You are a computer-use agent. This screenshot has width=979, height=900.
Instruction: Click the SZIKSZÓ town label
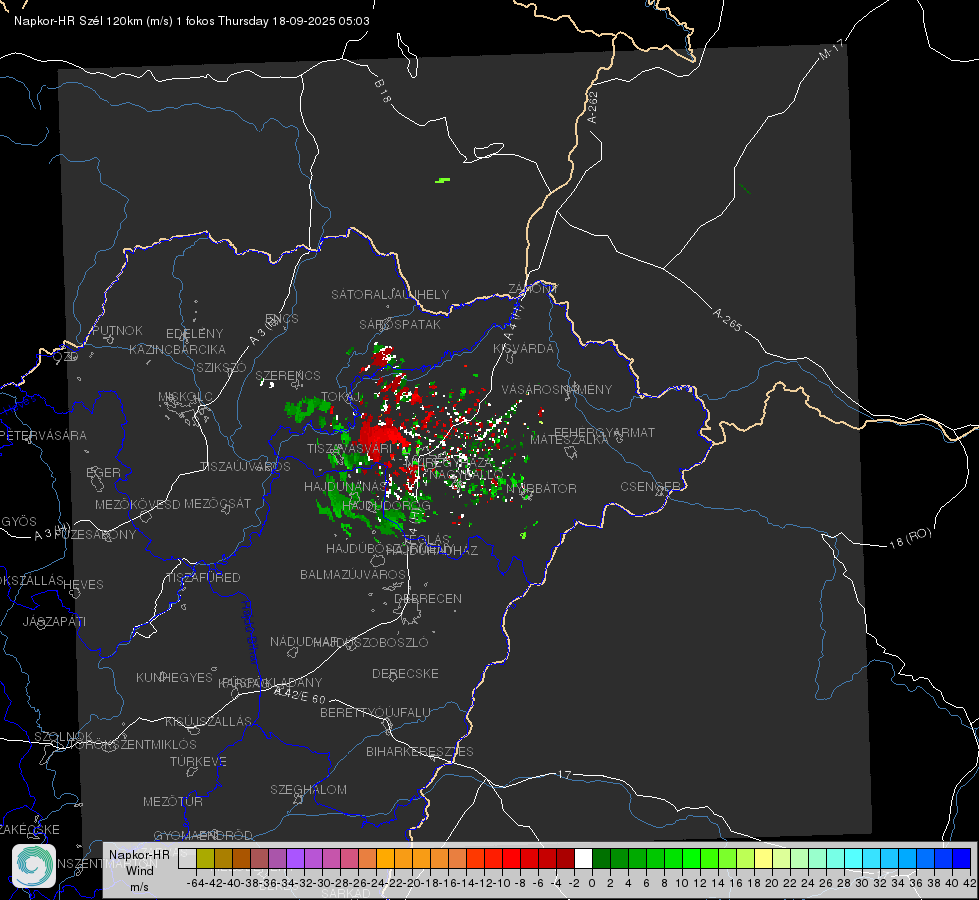(x=221, y=367)
